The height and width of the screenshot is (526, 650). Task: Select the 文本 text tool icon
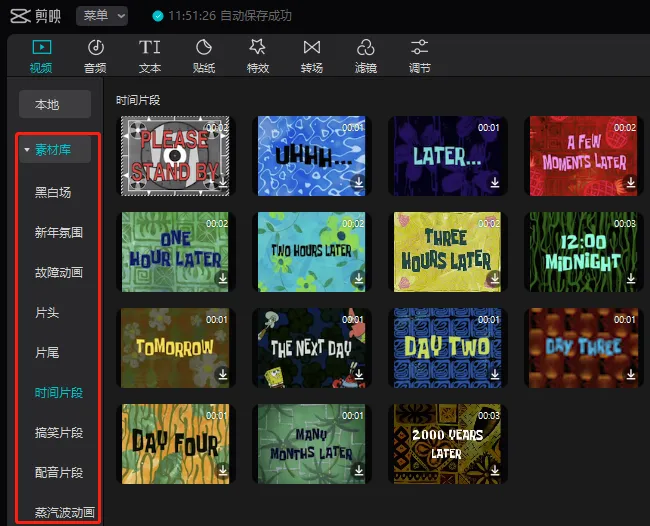coord(149,48)
